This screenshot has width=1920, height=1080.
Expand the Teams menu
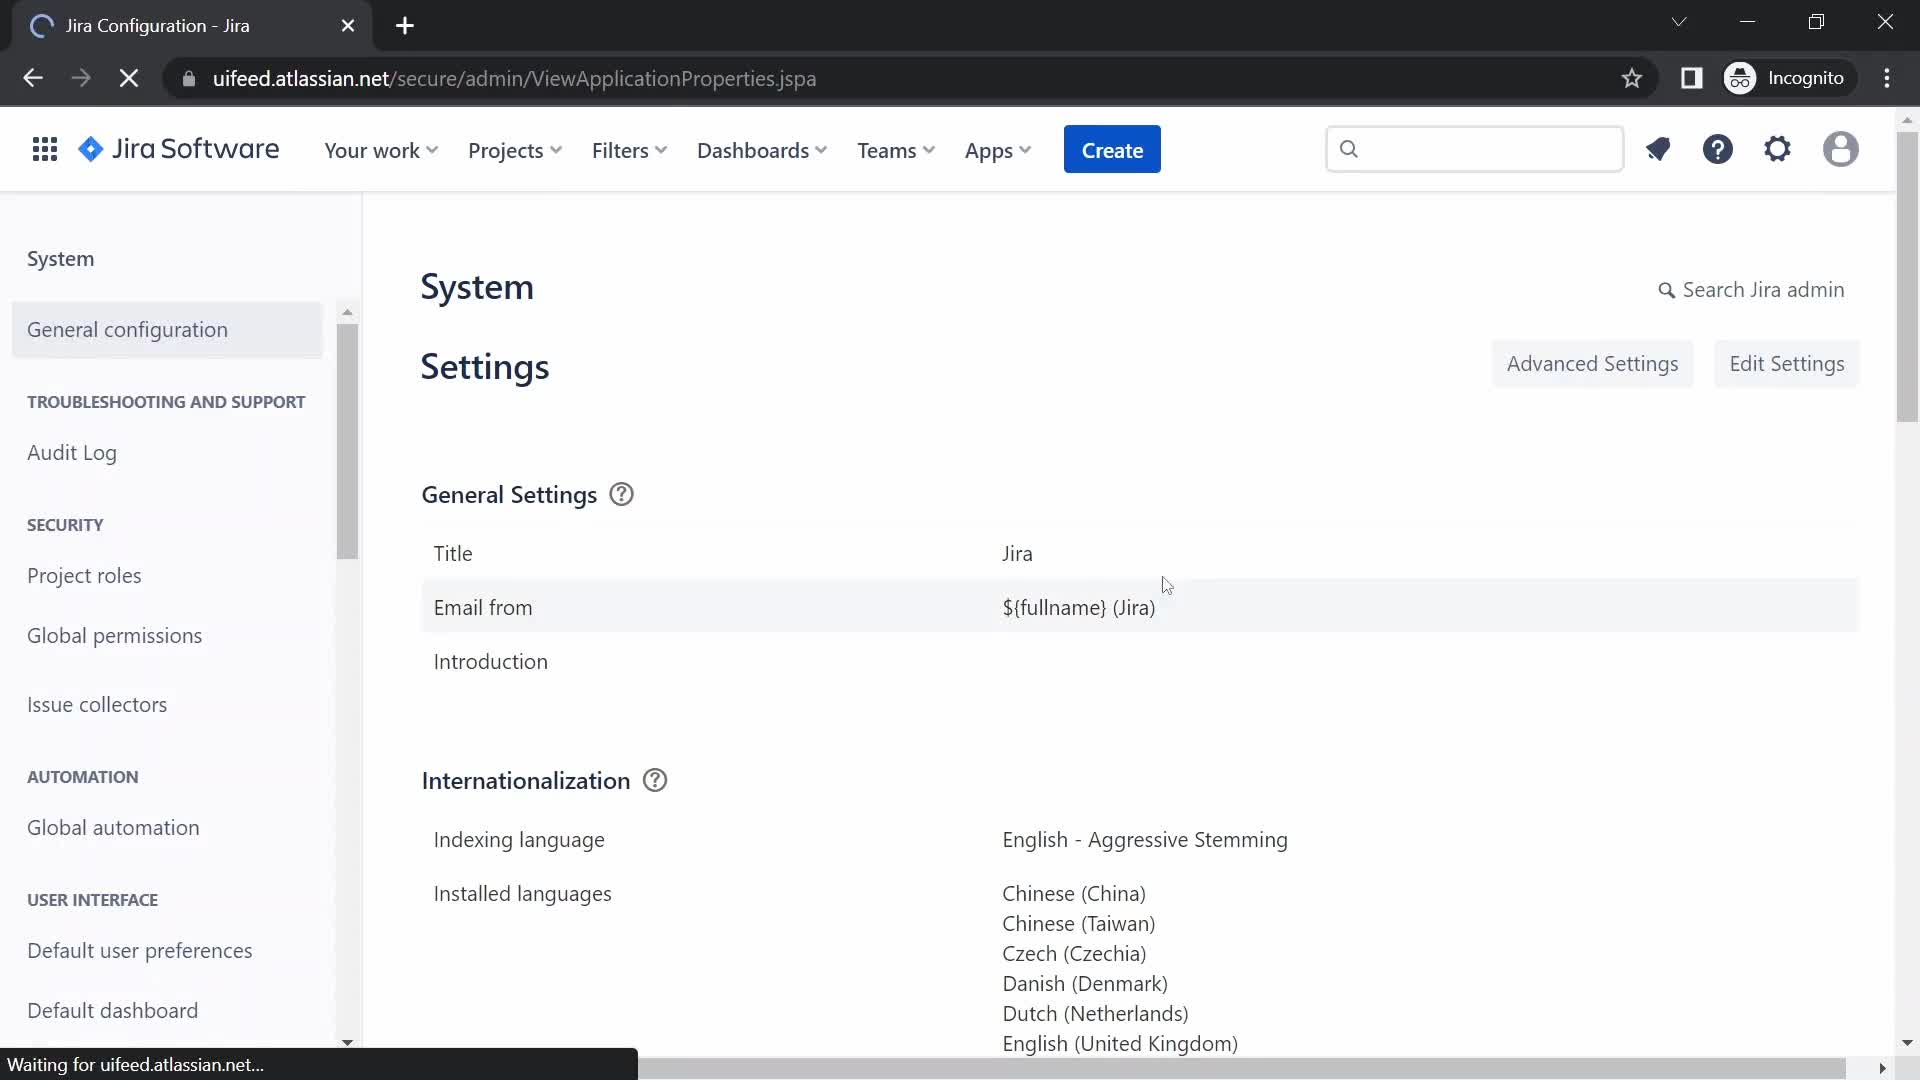click(x=896, y=150)
